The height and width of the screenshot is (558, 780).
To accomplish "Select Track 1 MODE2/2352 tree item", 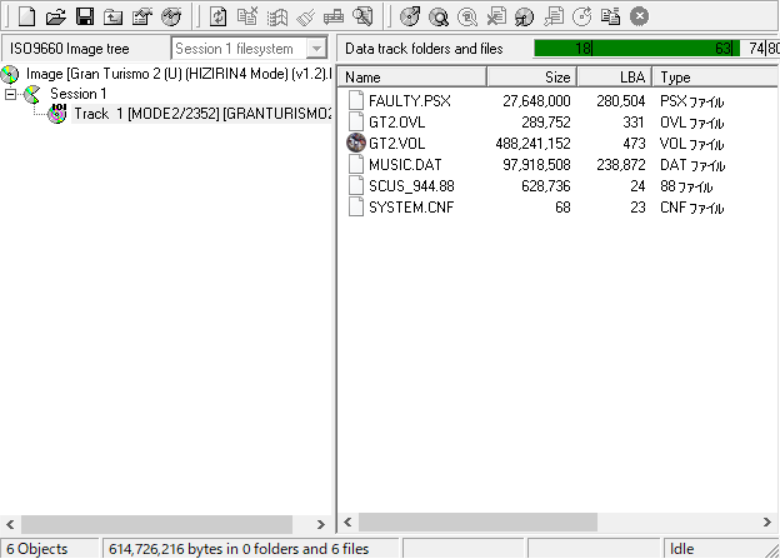I will tap(202, 113).
